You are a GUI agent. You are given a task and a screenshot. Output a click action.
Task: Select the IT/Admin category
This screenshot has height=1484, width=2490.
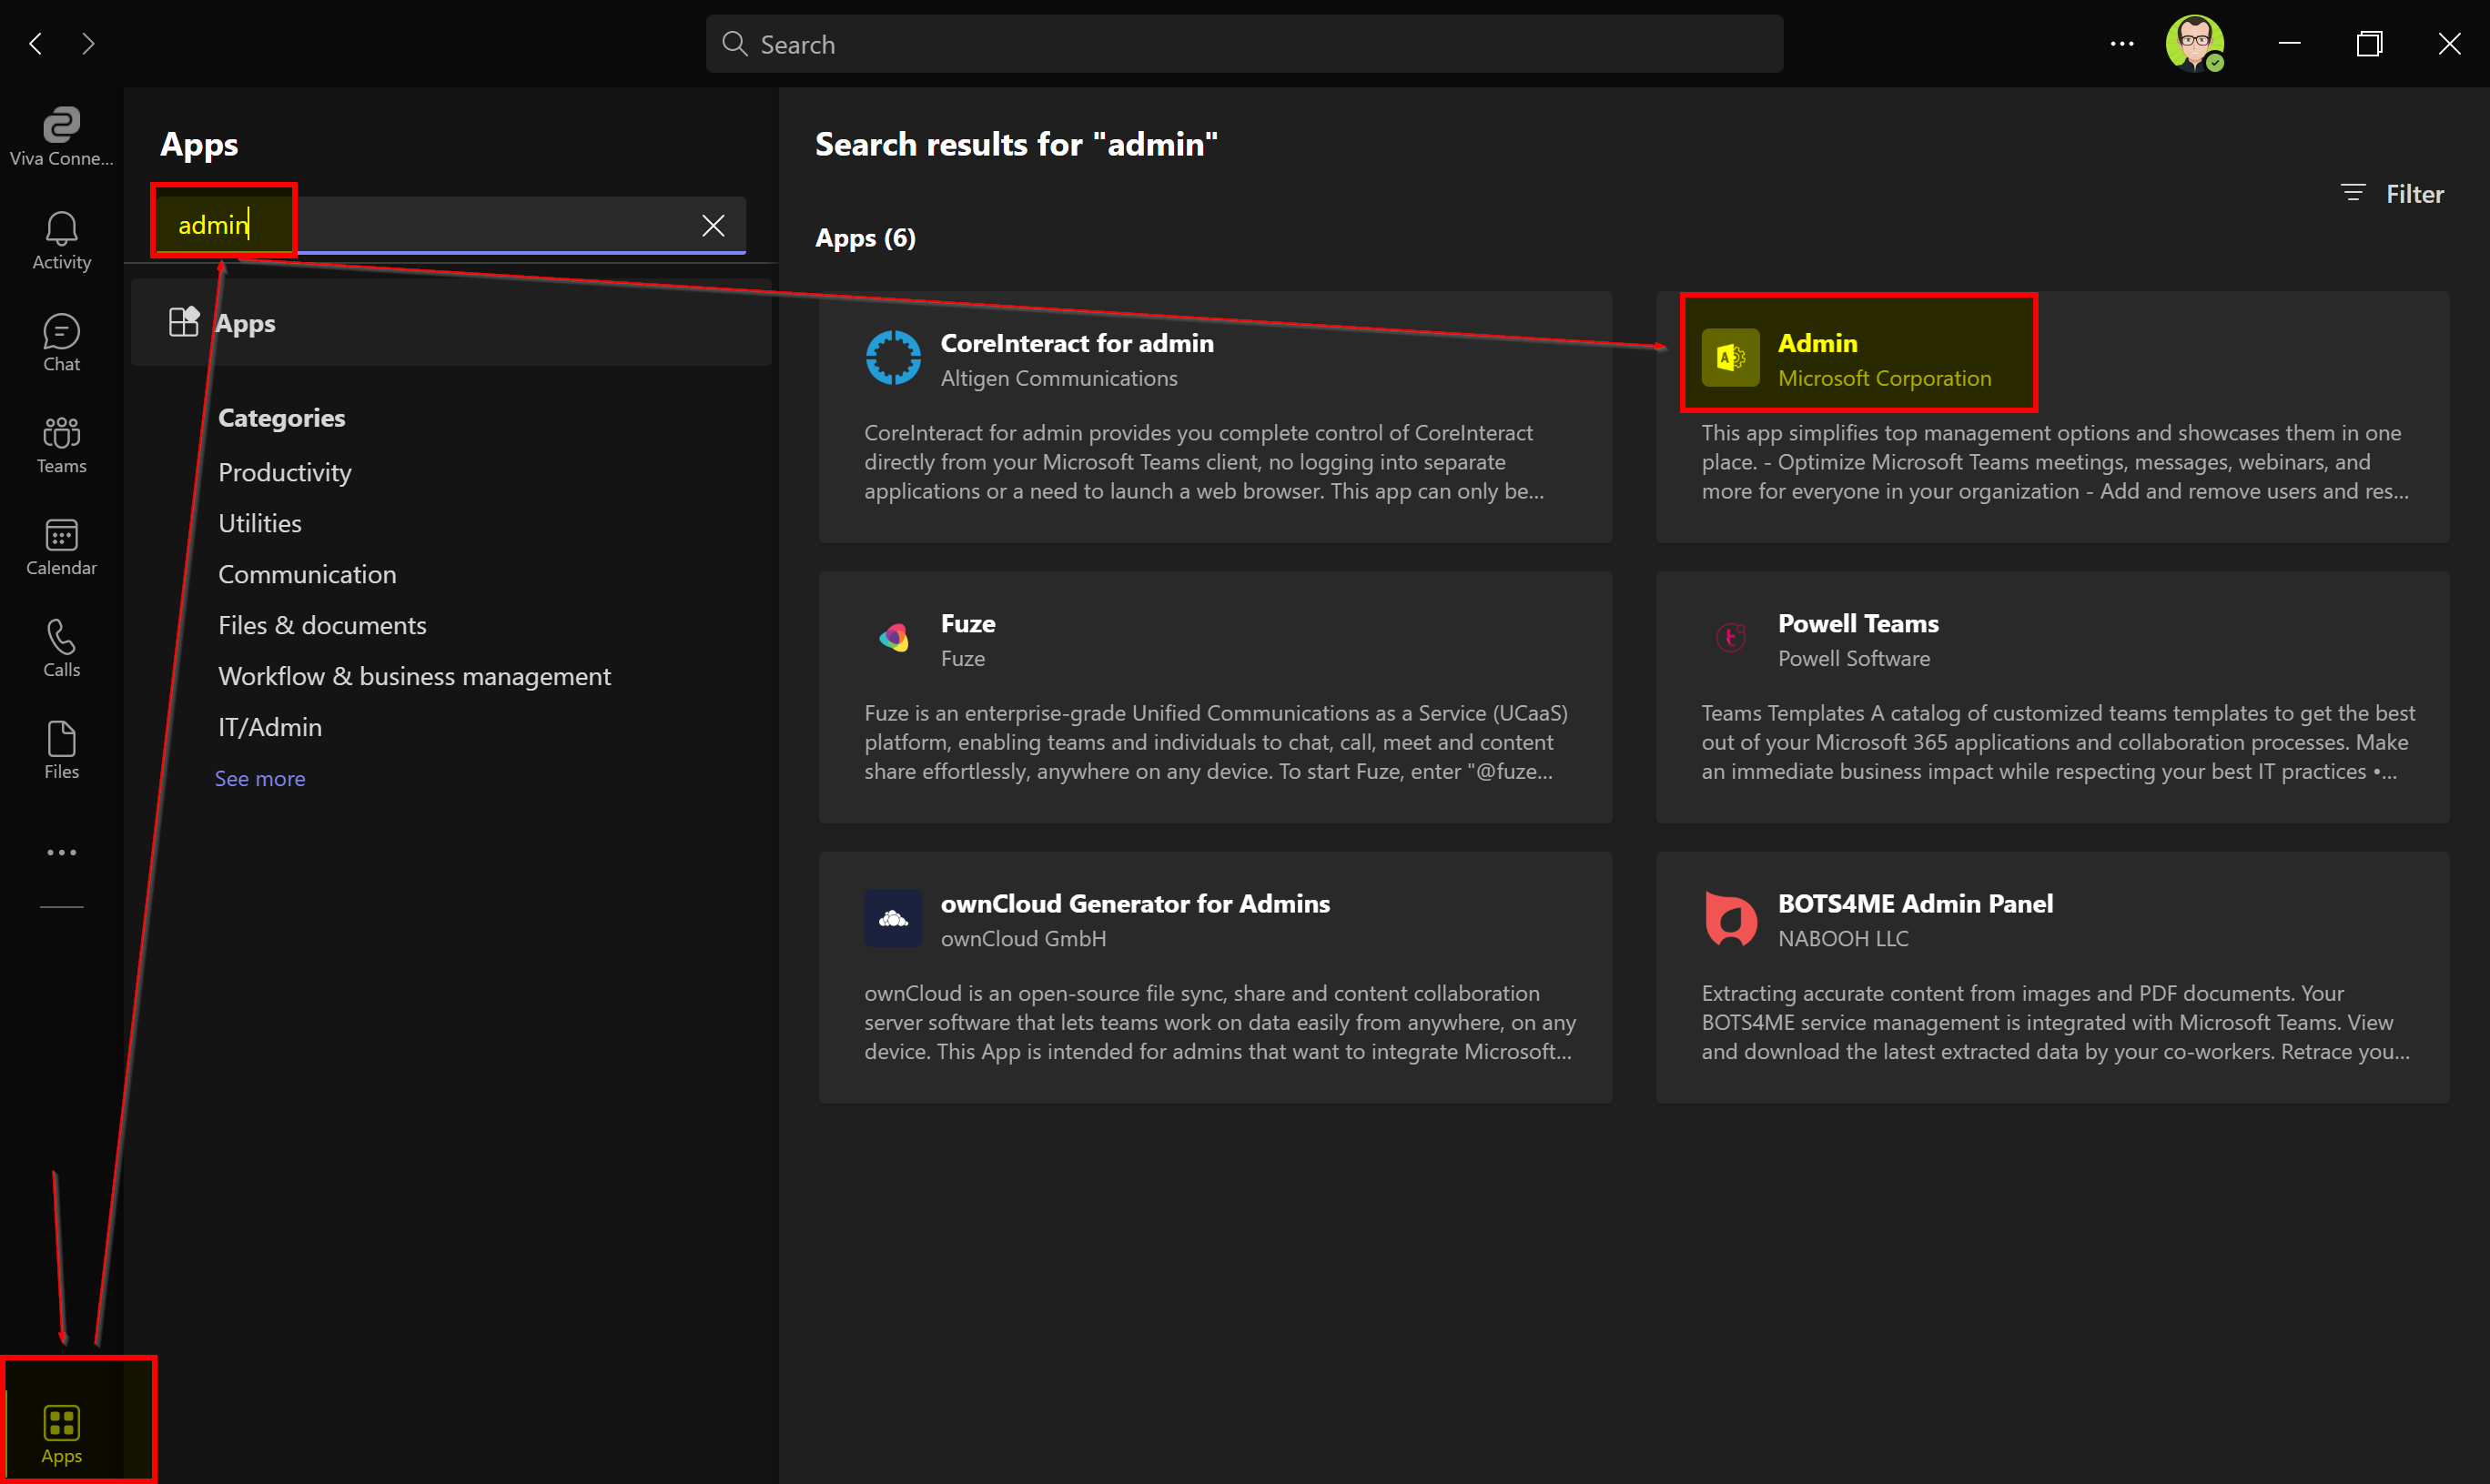click(x=270, y=727)
